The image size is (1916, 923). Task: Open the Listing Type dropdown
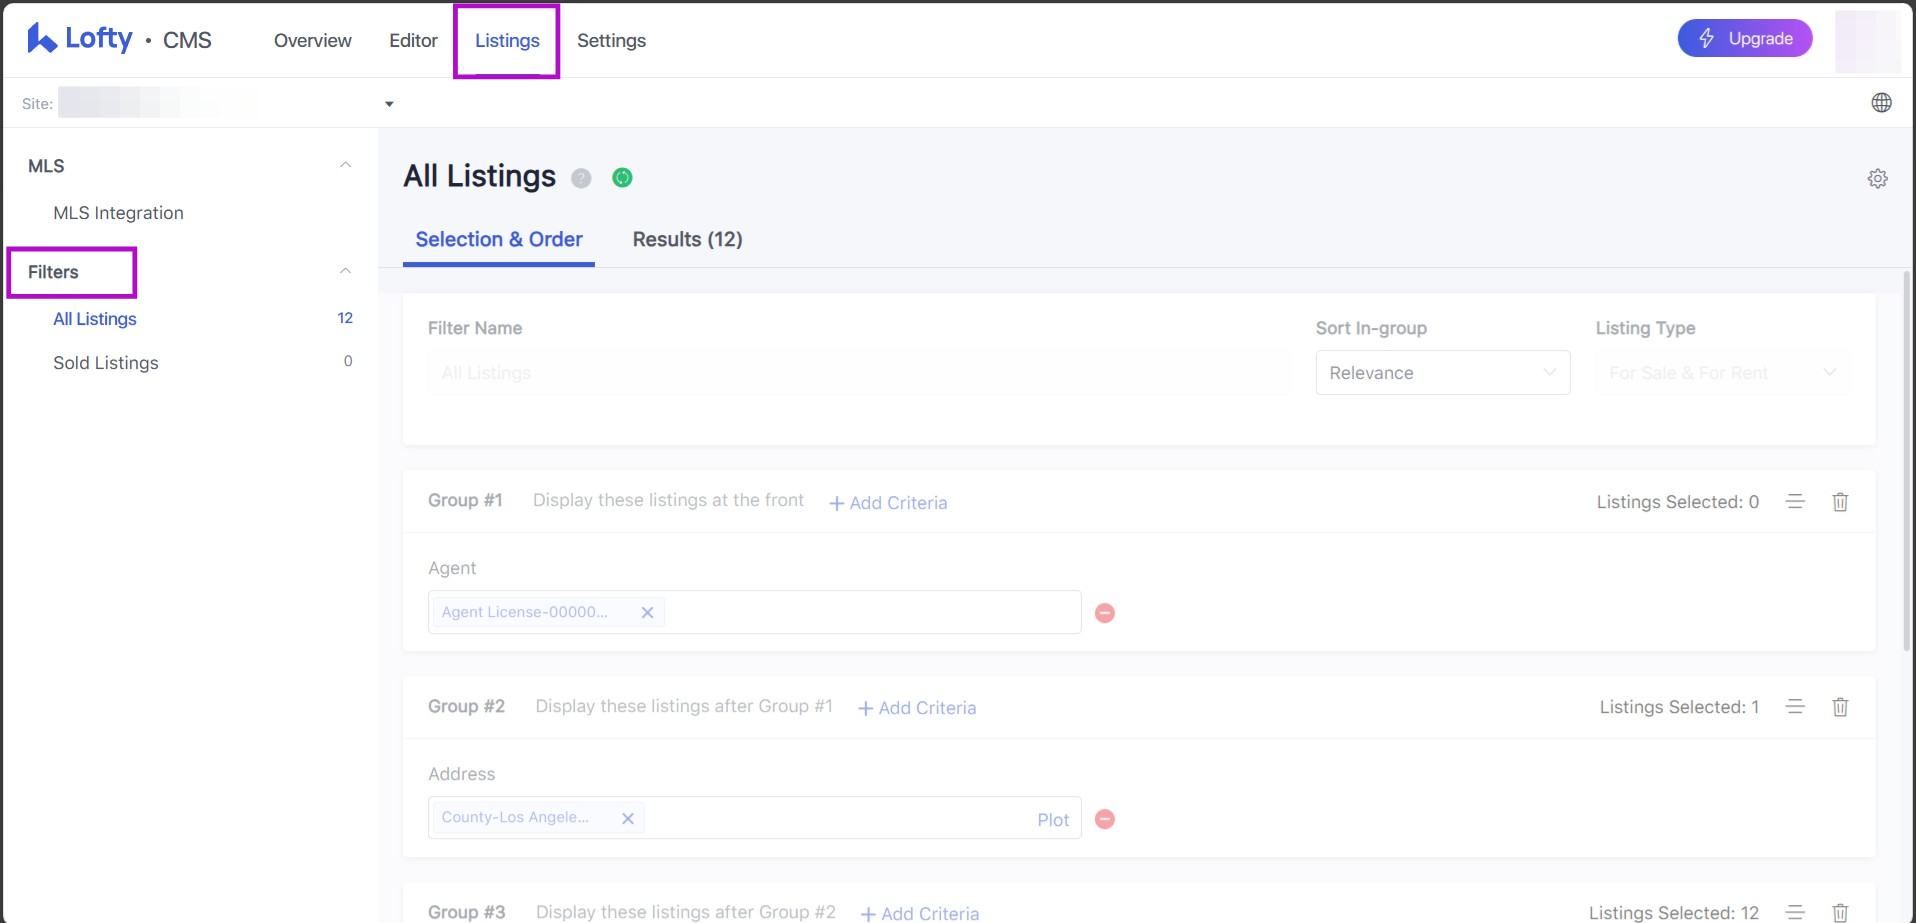click(x=1722, y=373)
